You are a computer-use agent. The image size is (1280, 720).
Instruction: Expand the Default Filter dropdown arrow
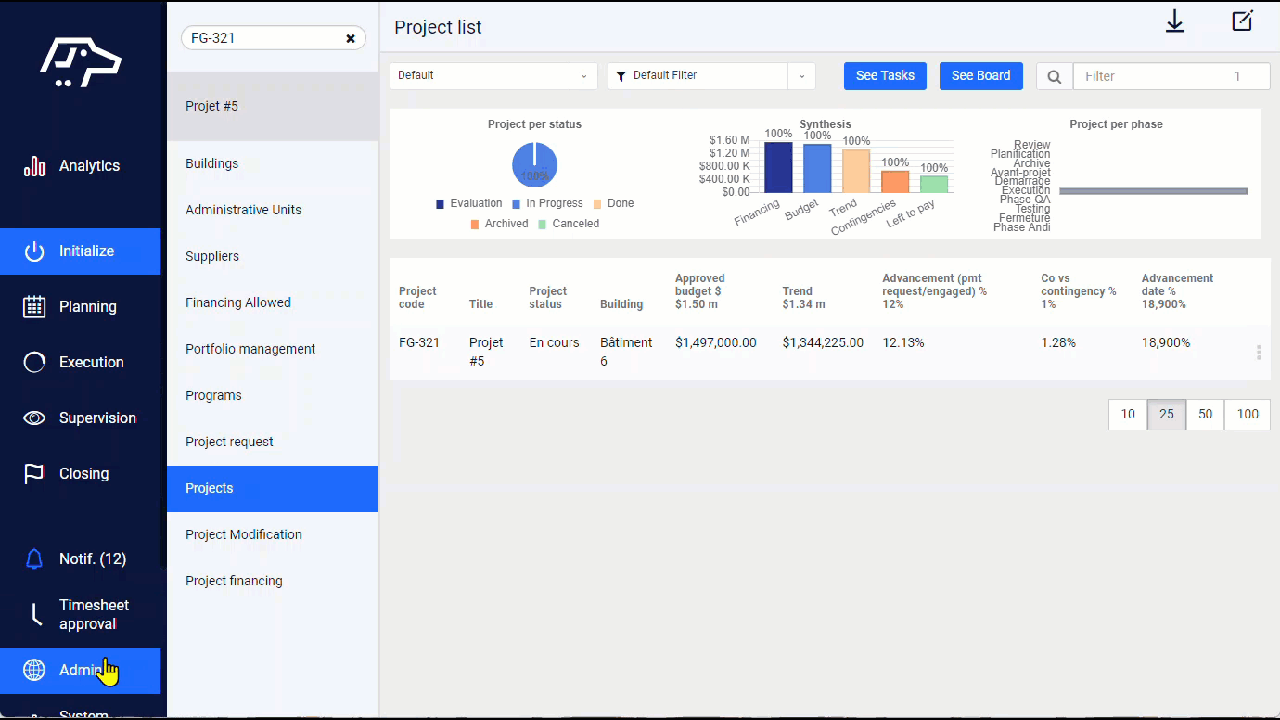[801, 76]
